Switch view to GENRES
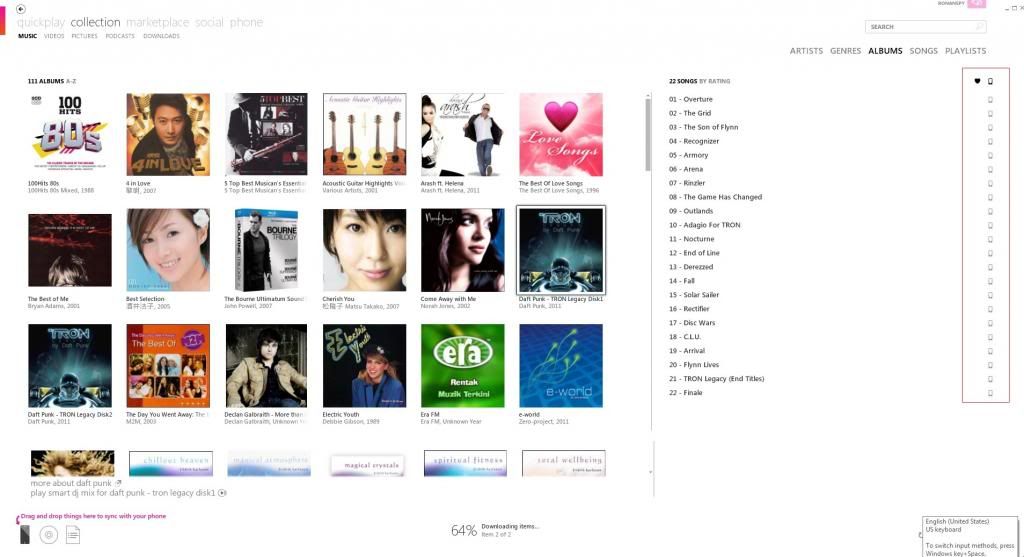This screenshot has height=557, width=1024. pos(845,51)
